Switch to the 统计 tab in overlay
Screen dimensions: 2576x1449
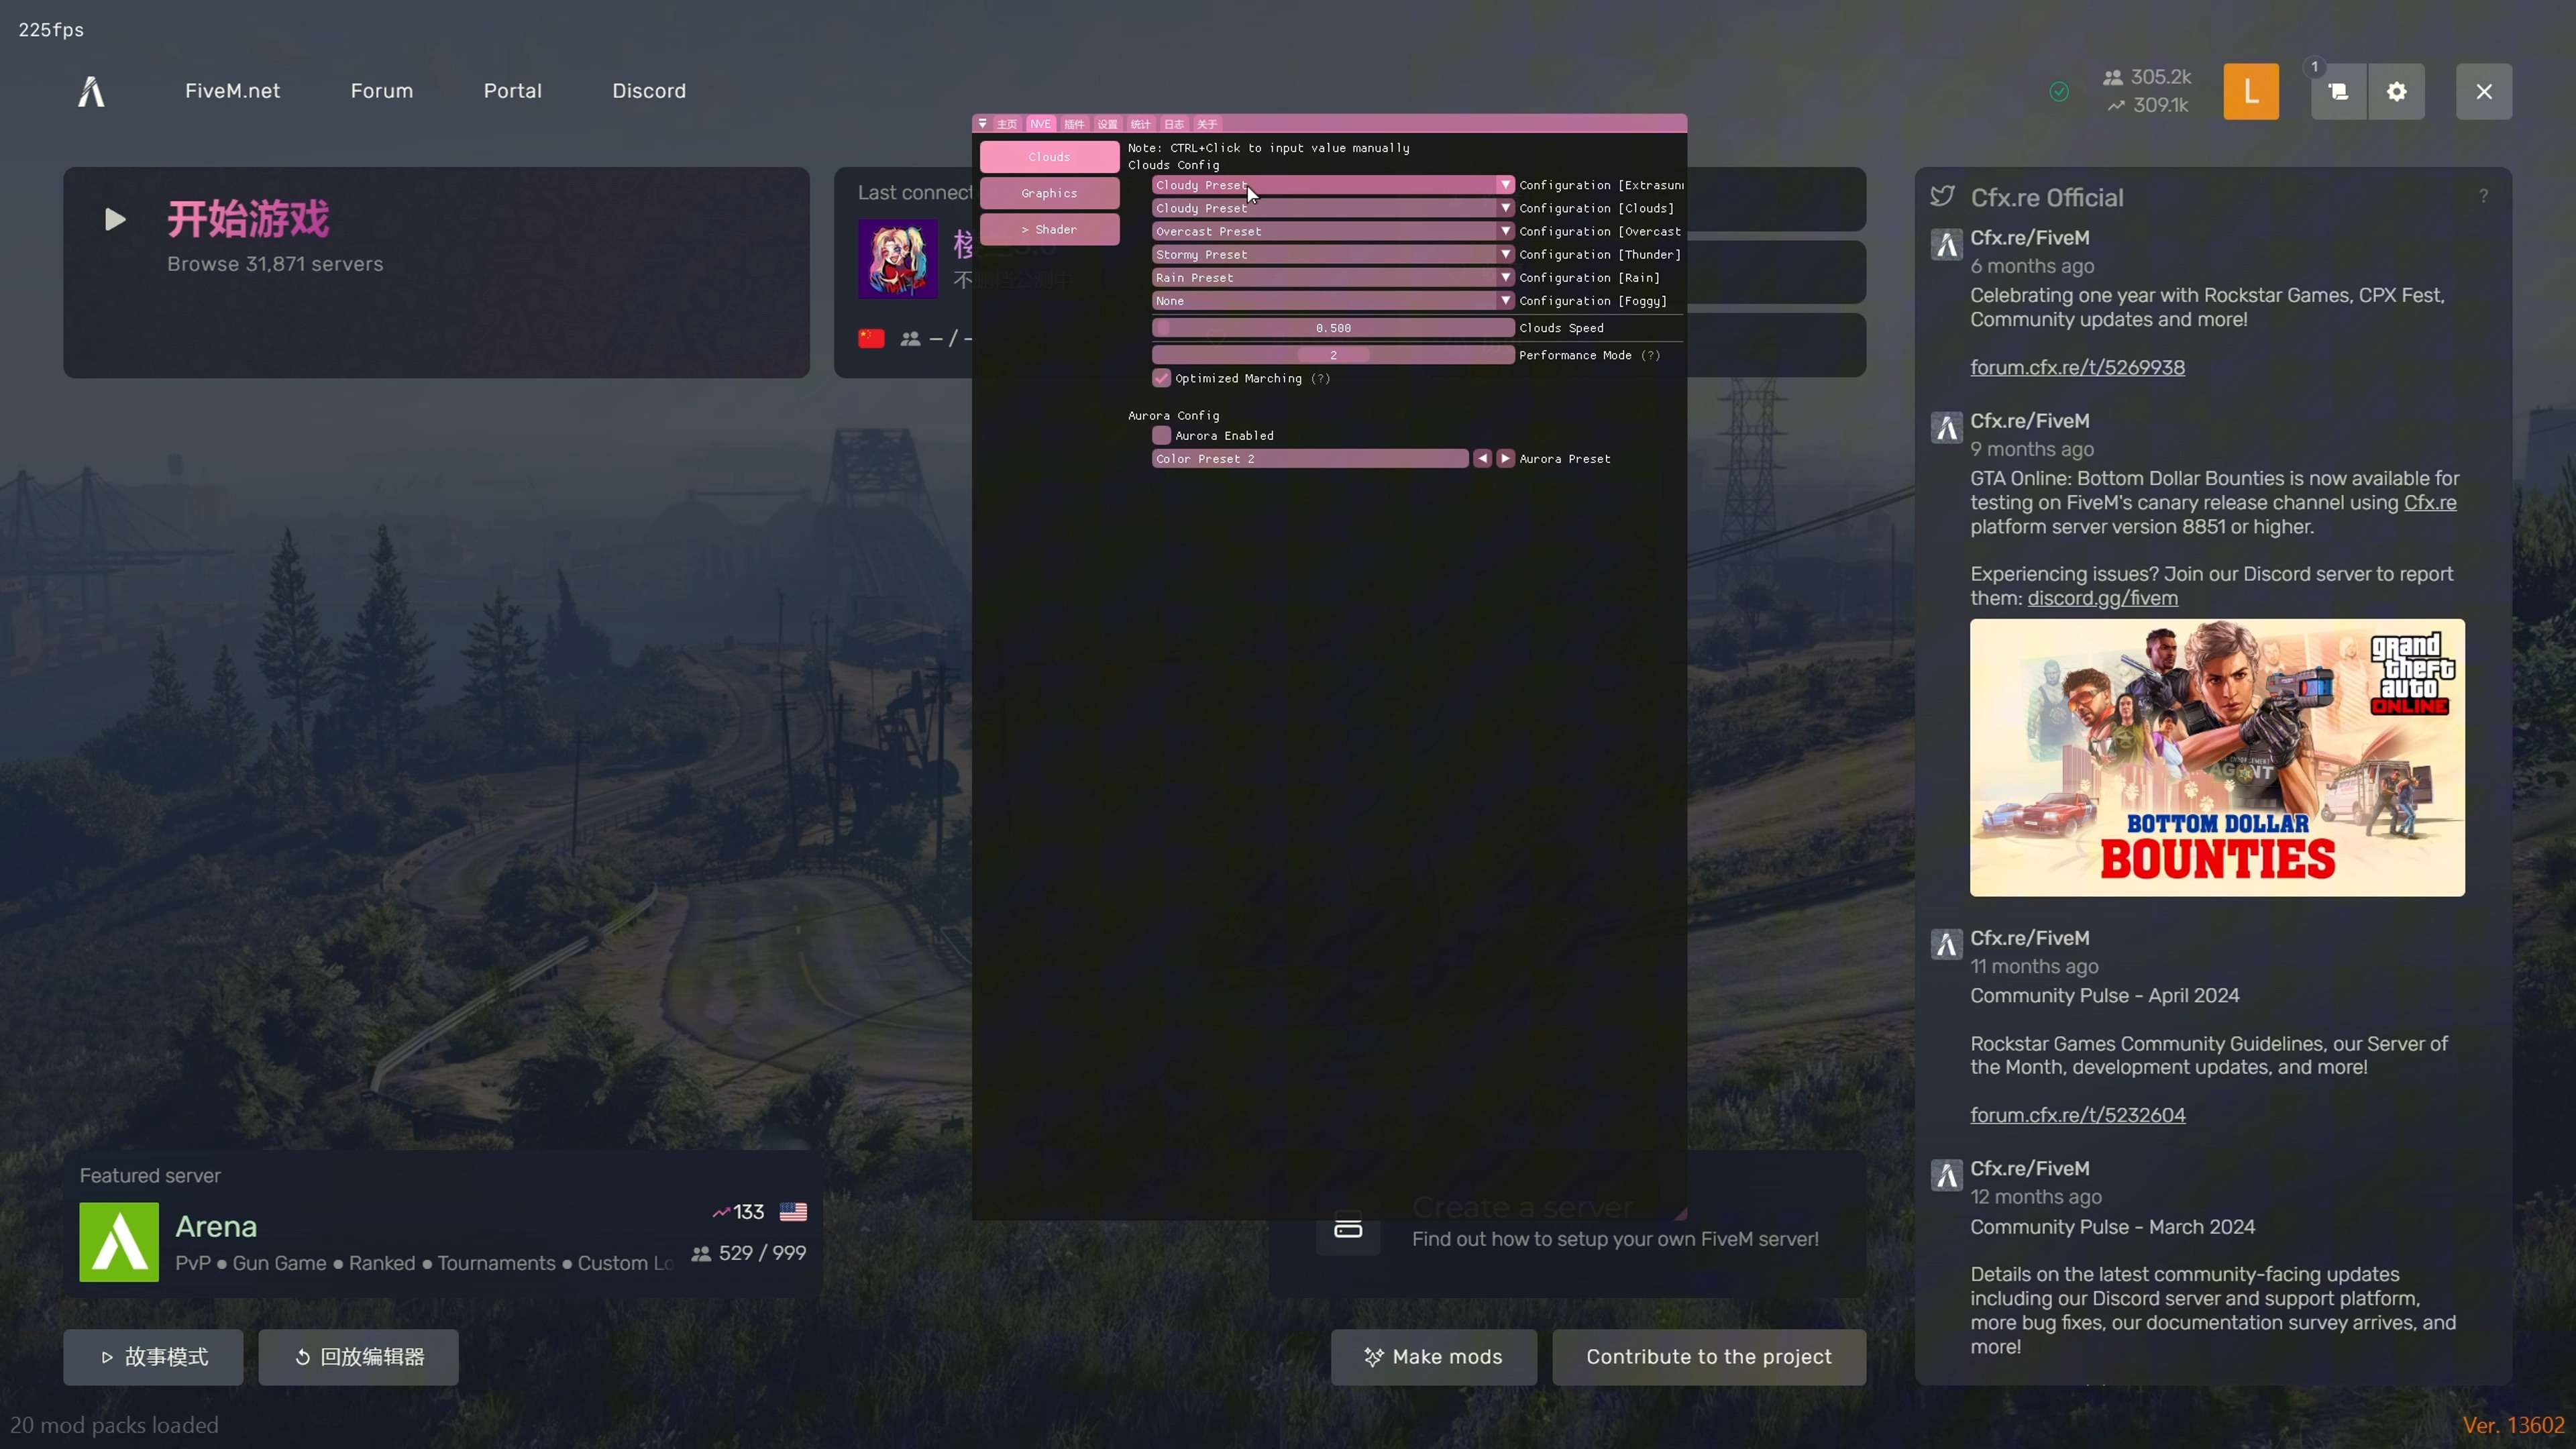pos(1140,124)
